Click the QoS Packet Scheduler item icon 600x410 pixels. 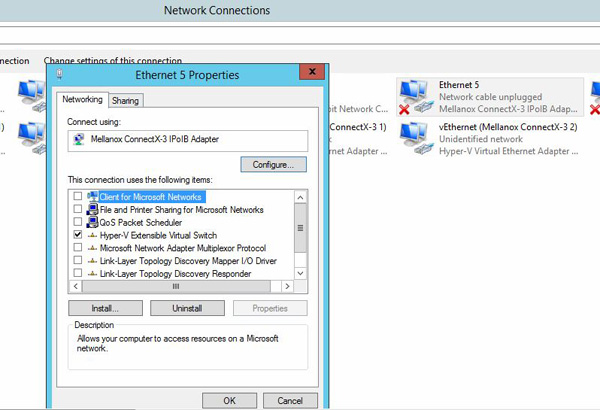92,222
